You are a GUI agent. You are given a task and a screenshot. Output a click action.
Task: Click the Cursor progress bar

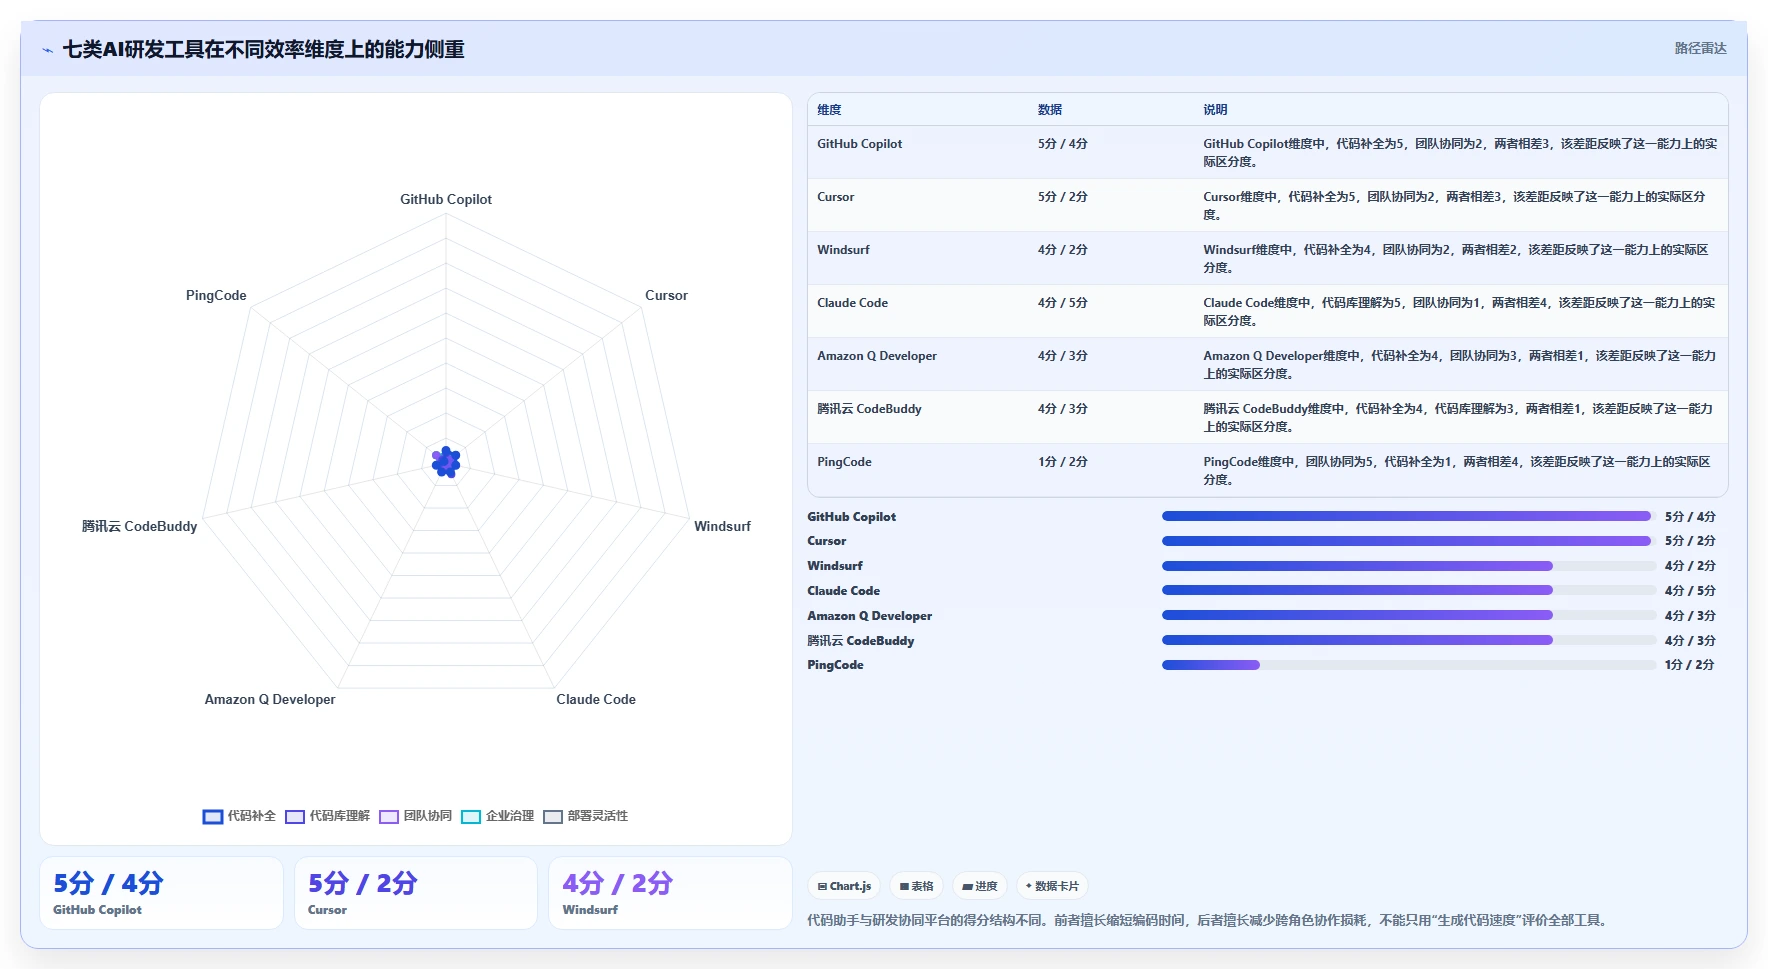pos(1409,541)
